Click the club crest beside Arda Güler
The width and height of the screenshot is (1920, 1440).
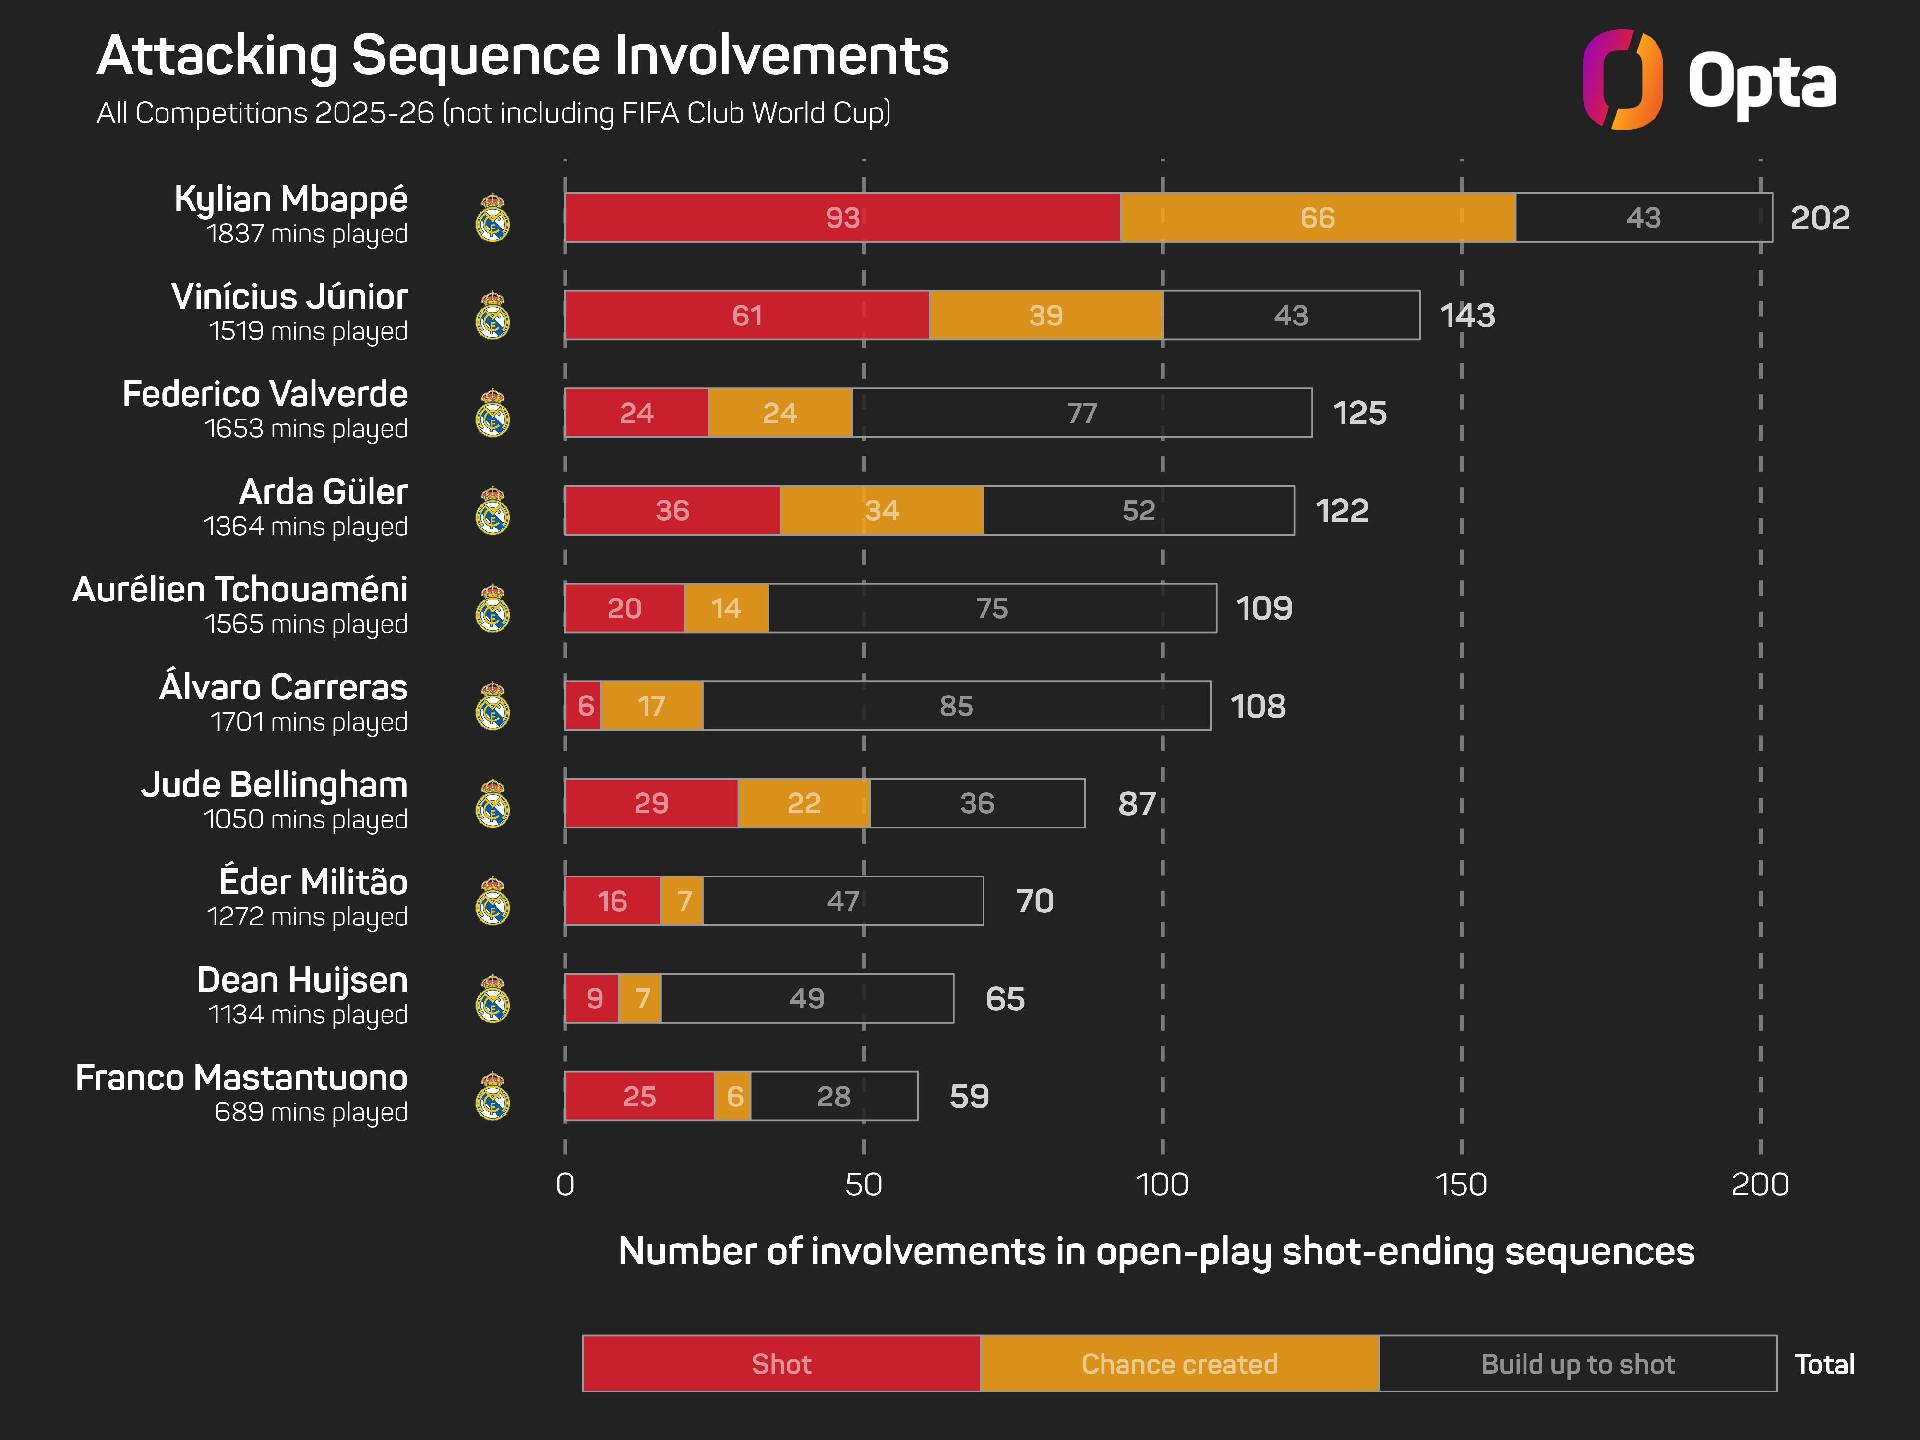pyautogui.click(x=493, y=511)
